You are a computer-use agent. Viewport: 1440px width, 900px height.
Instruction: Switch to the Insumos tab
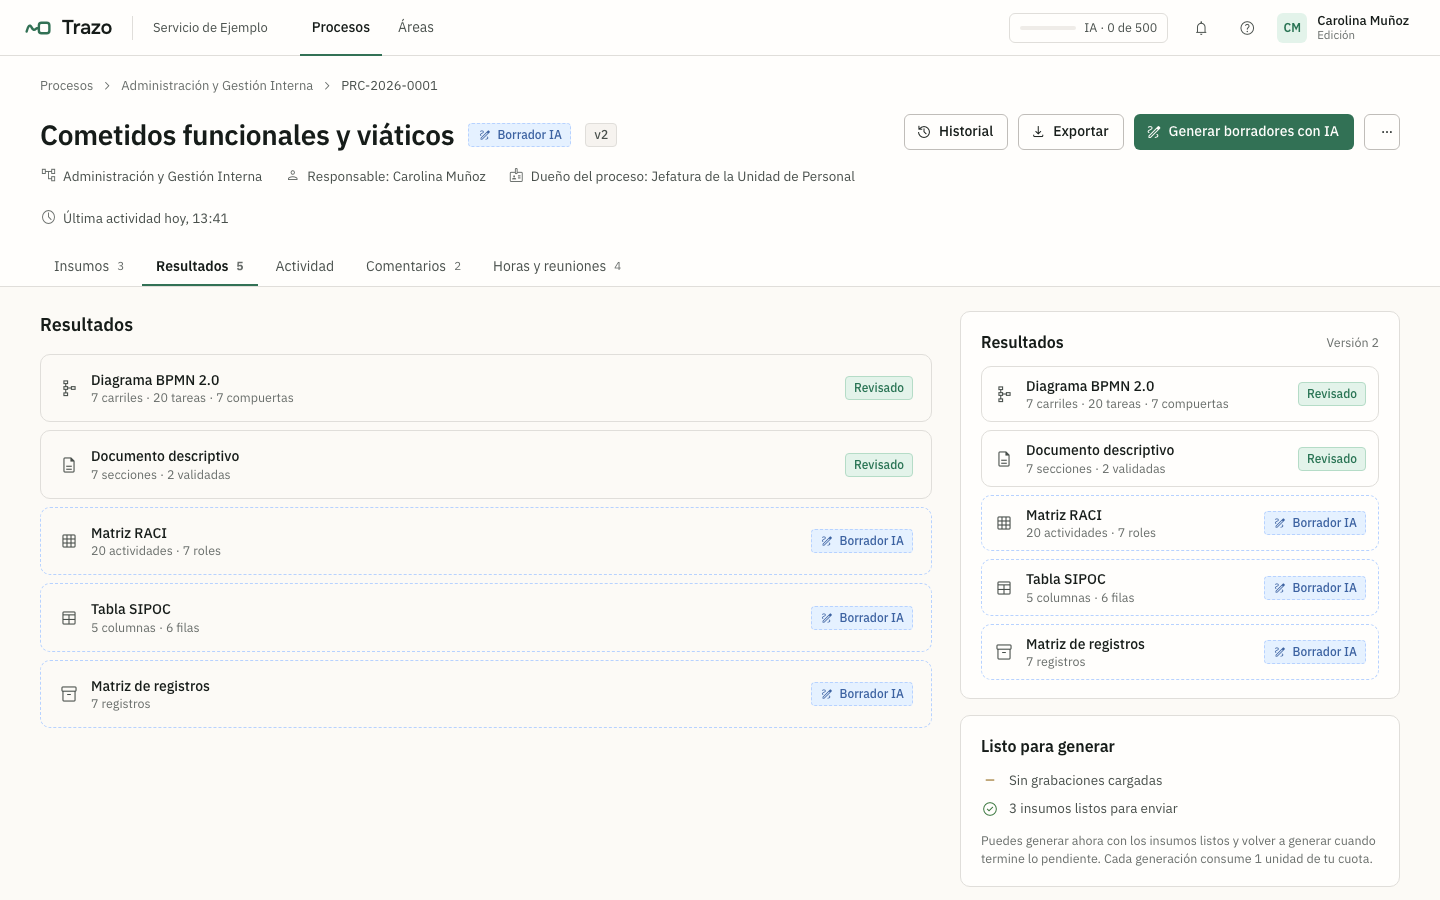click(x=89, y=266)
